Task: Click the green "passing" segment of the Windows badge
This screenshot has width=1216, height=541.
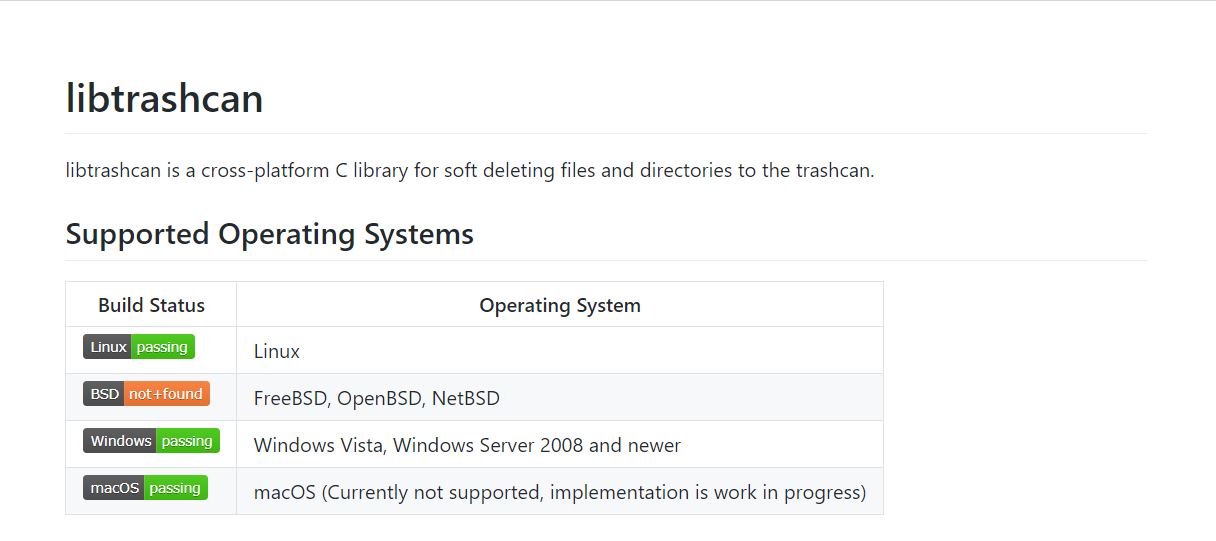Action: [x=188, y=441]
